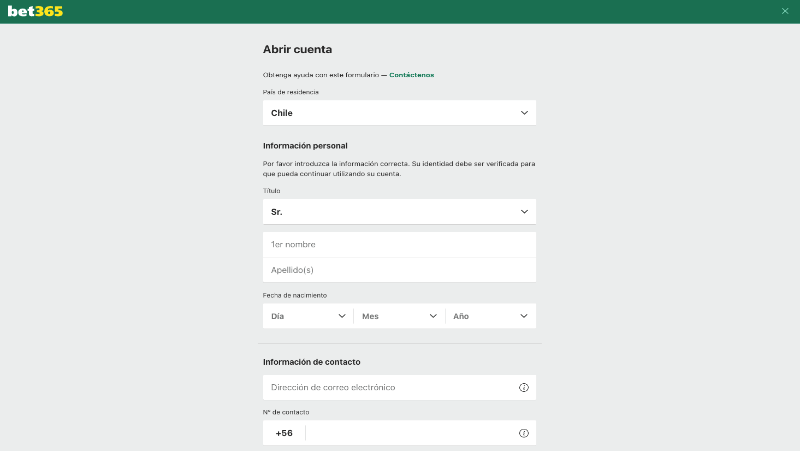Click the chevron arrow in Día selector
This screenshot has height=451, width=800.
(x=342, y=316)
